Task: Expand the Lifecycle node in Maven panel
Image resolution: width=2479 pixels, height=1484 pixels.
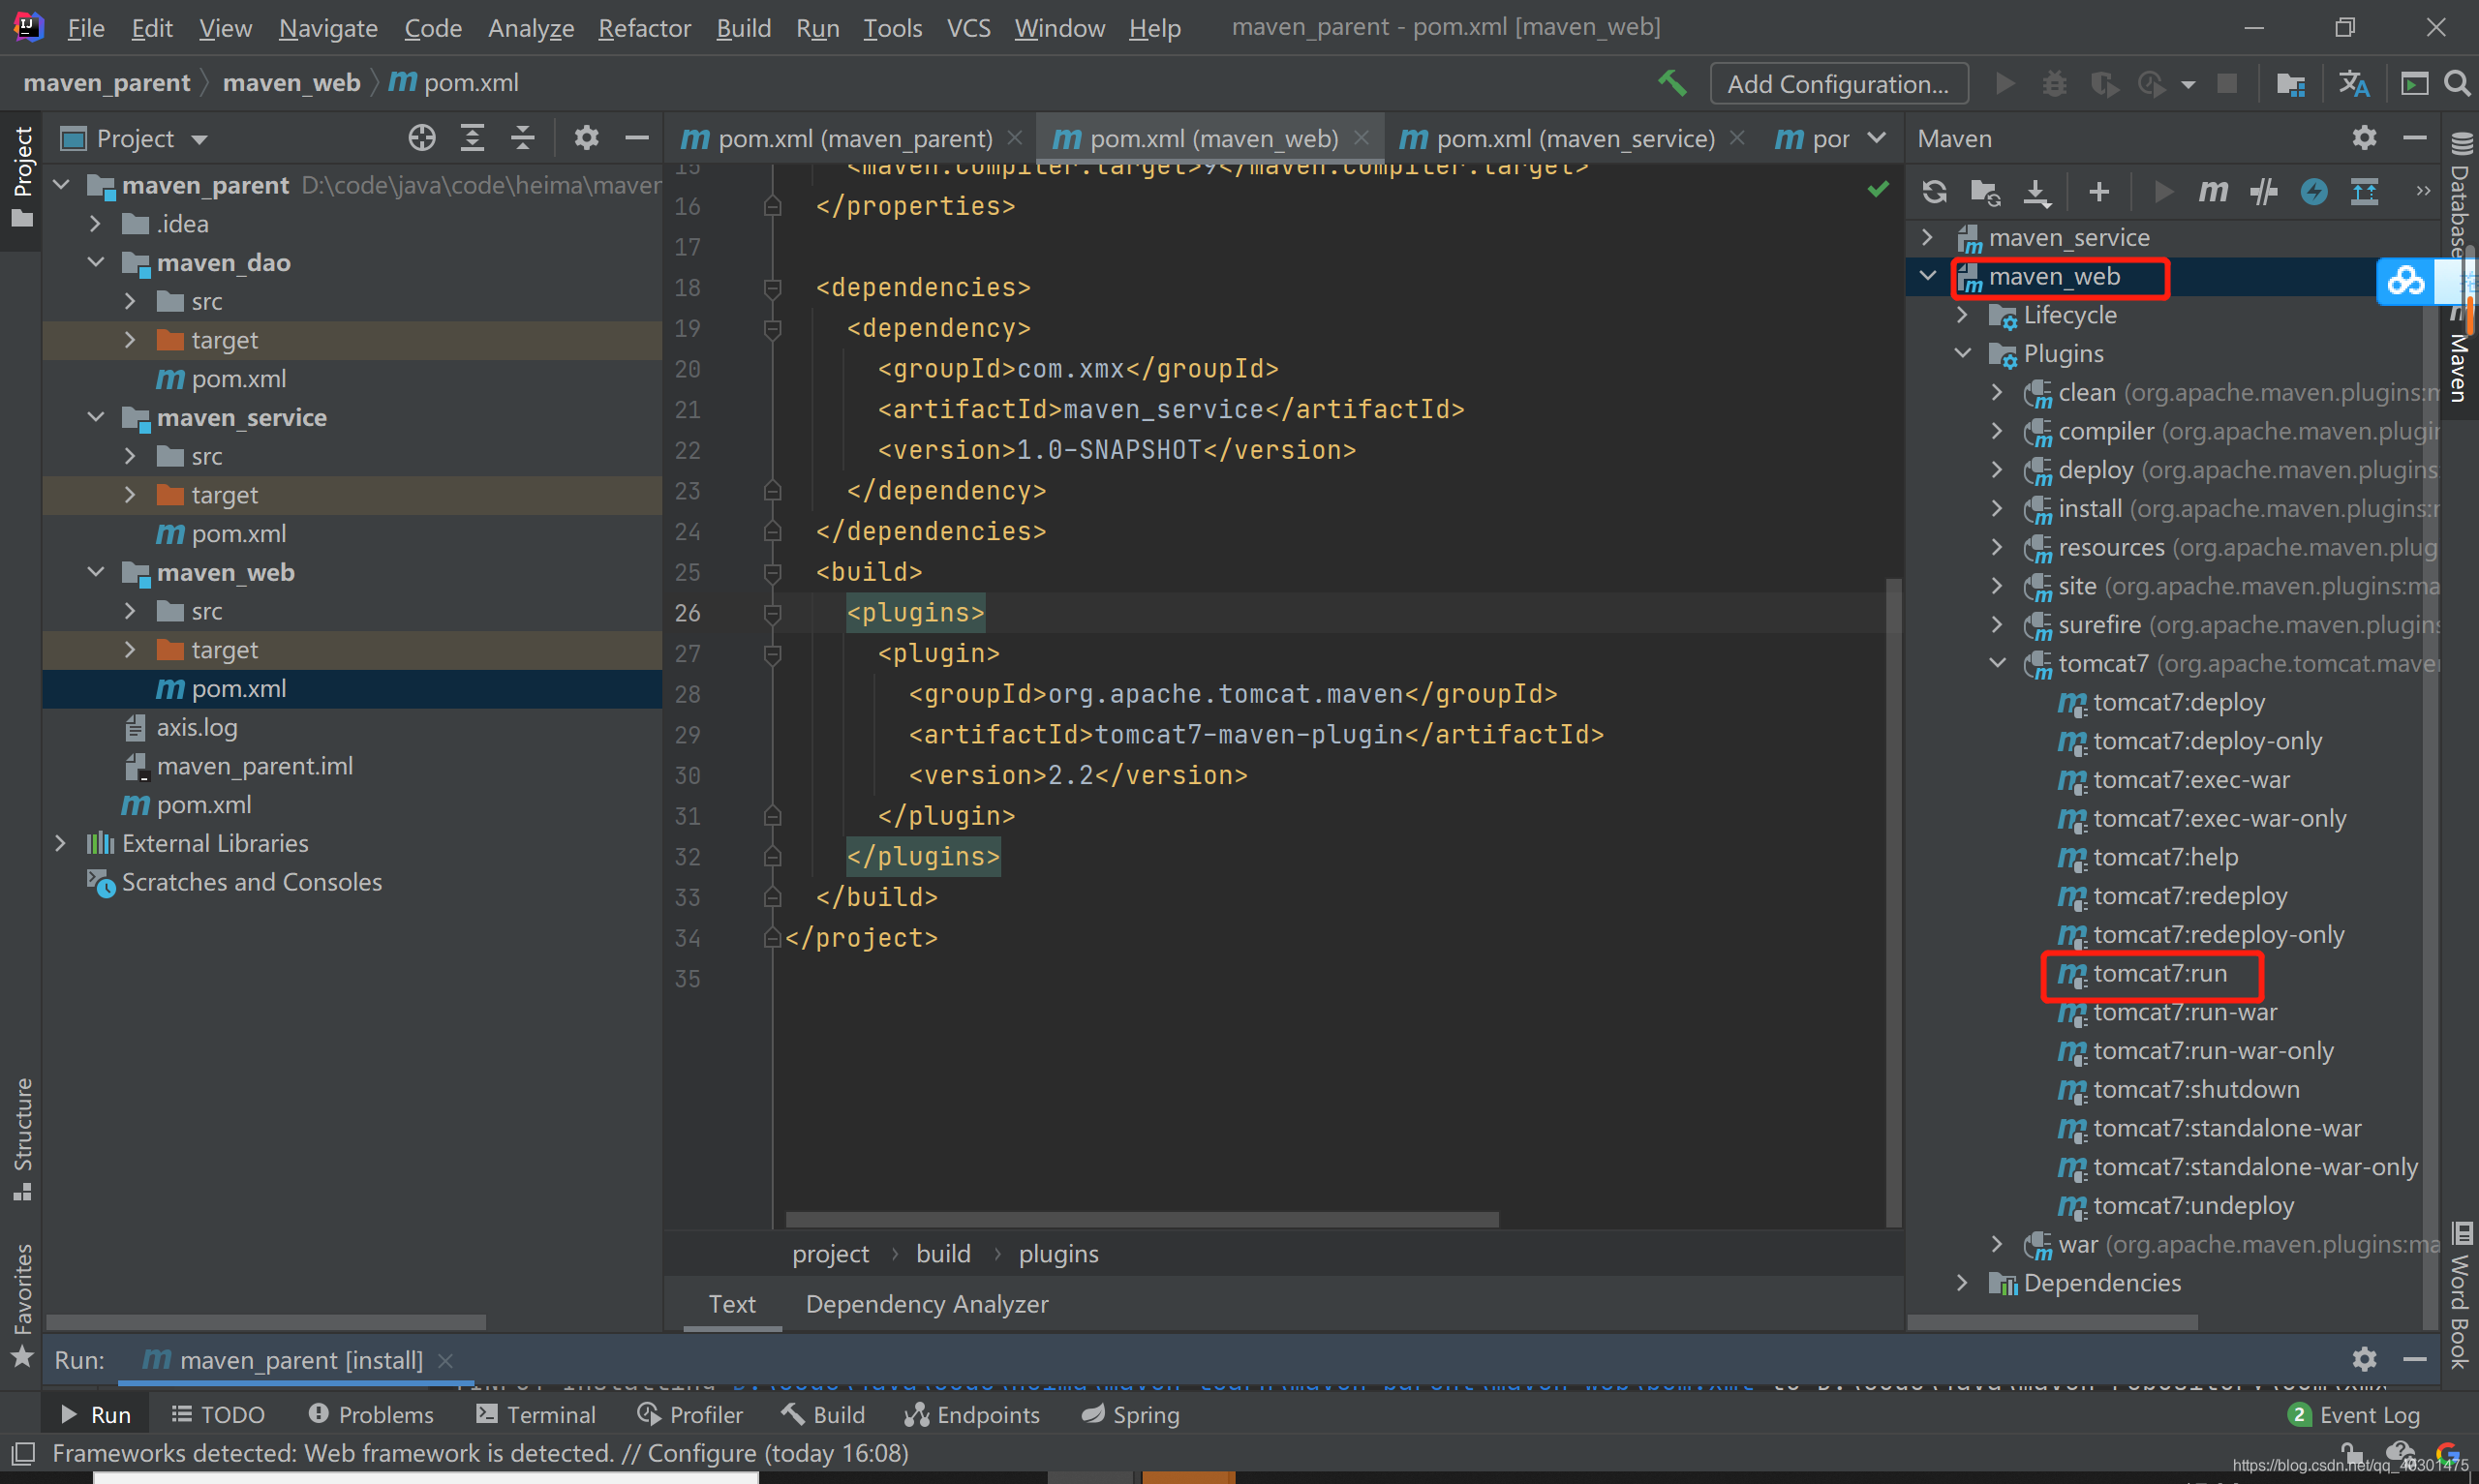Action: tap(1963, 315)
